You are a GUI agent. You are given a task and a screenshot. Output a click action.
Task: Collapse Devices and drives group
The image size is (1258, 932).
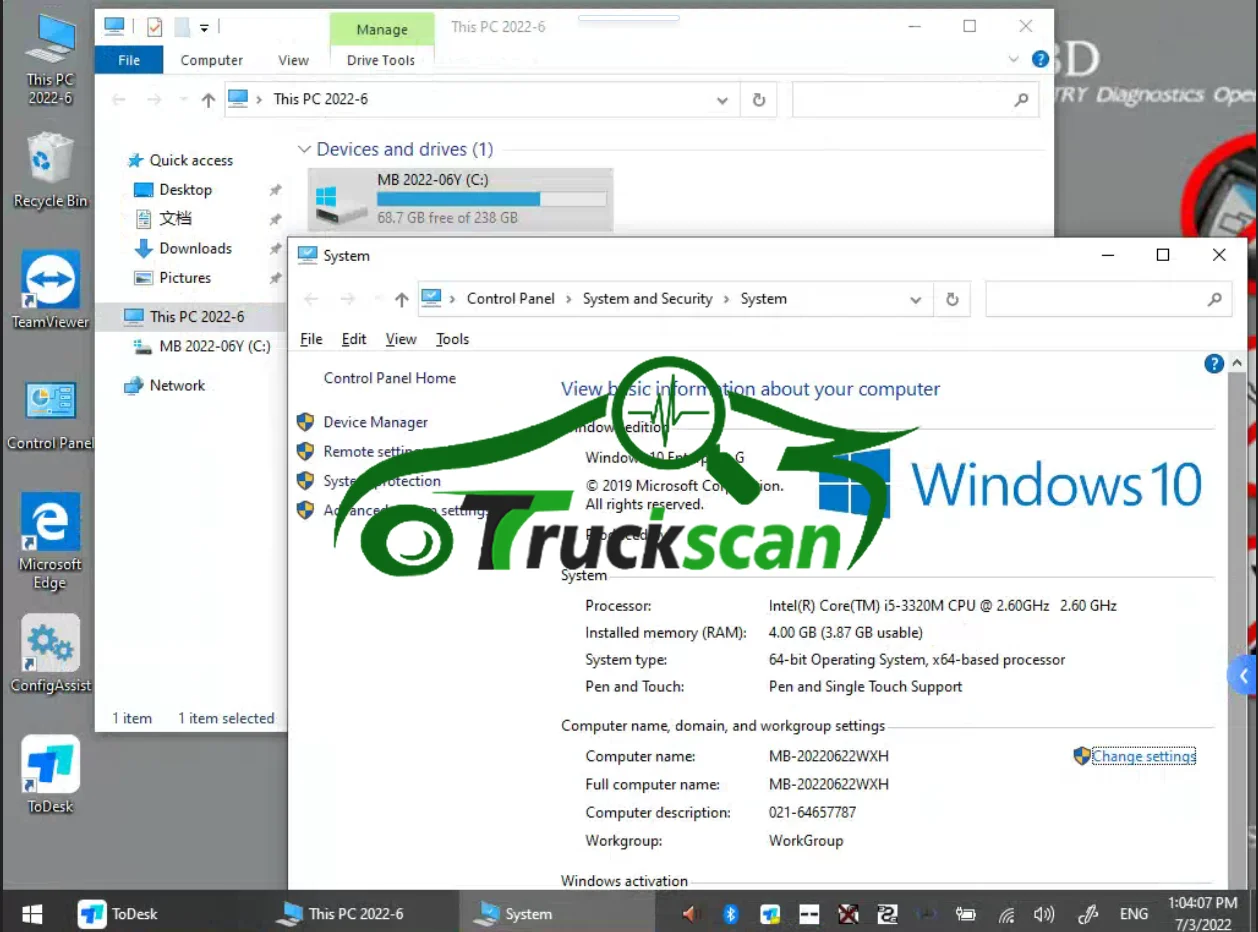point(304,150)
